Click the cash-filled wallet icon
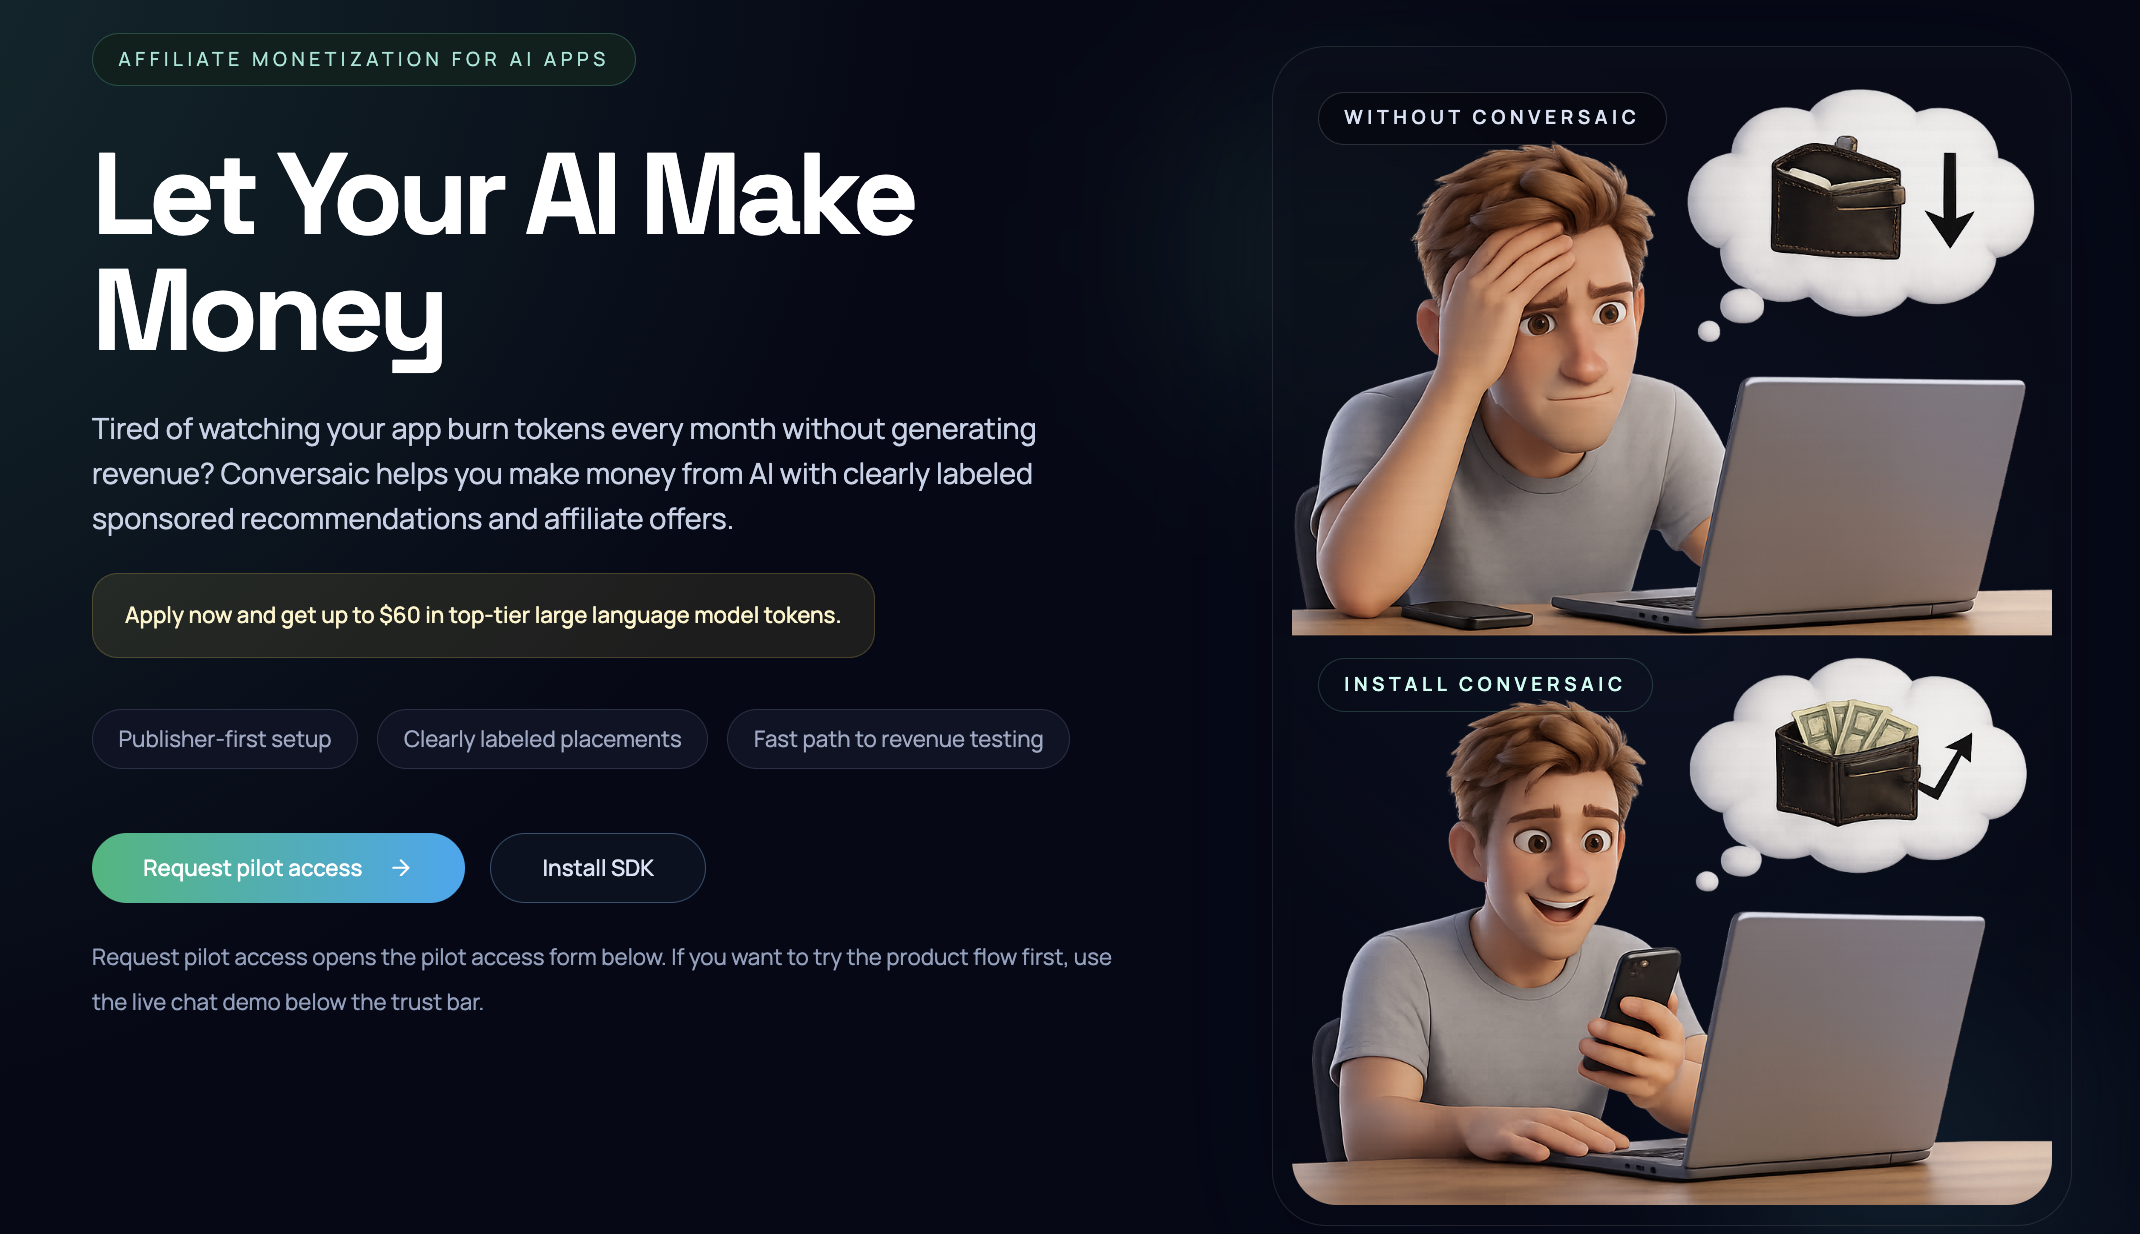The width and height of the screenshot is (2140, 1234). click(1847, 762)
